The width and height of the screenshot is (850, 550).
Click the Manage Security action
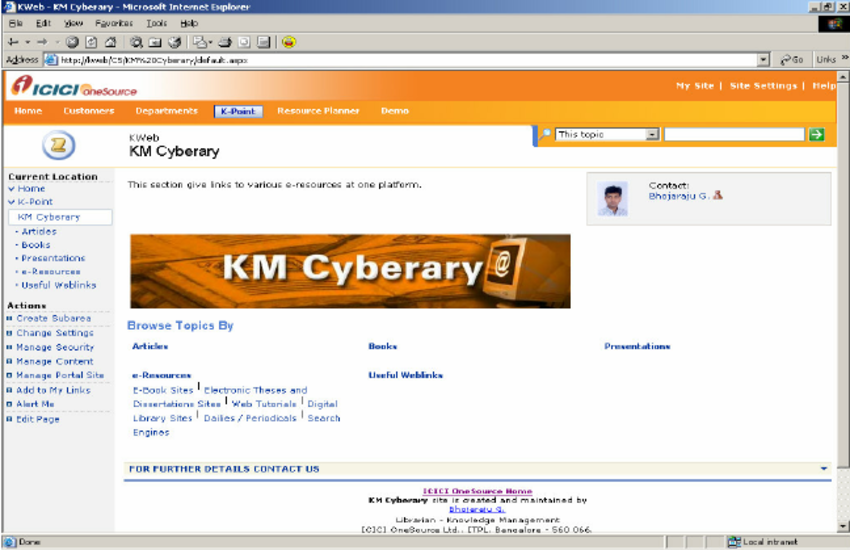coord(55,347)
